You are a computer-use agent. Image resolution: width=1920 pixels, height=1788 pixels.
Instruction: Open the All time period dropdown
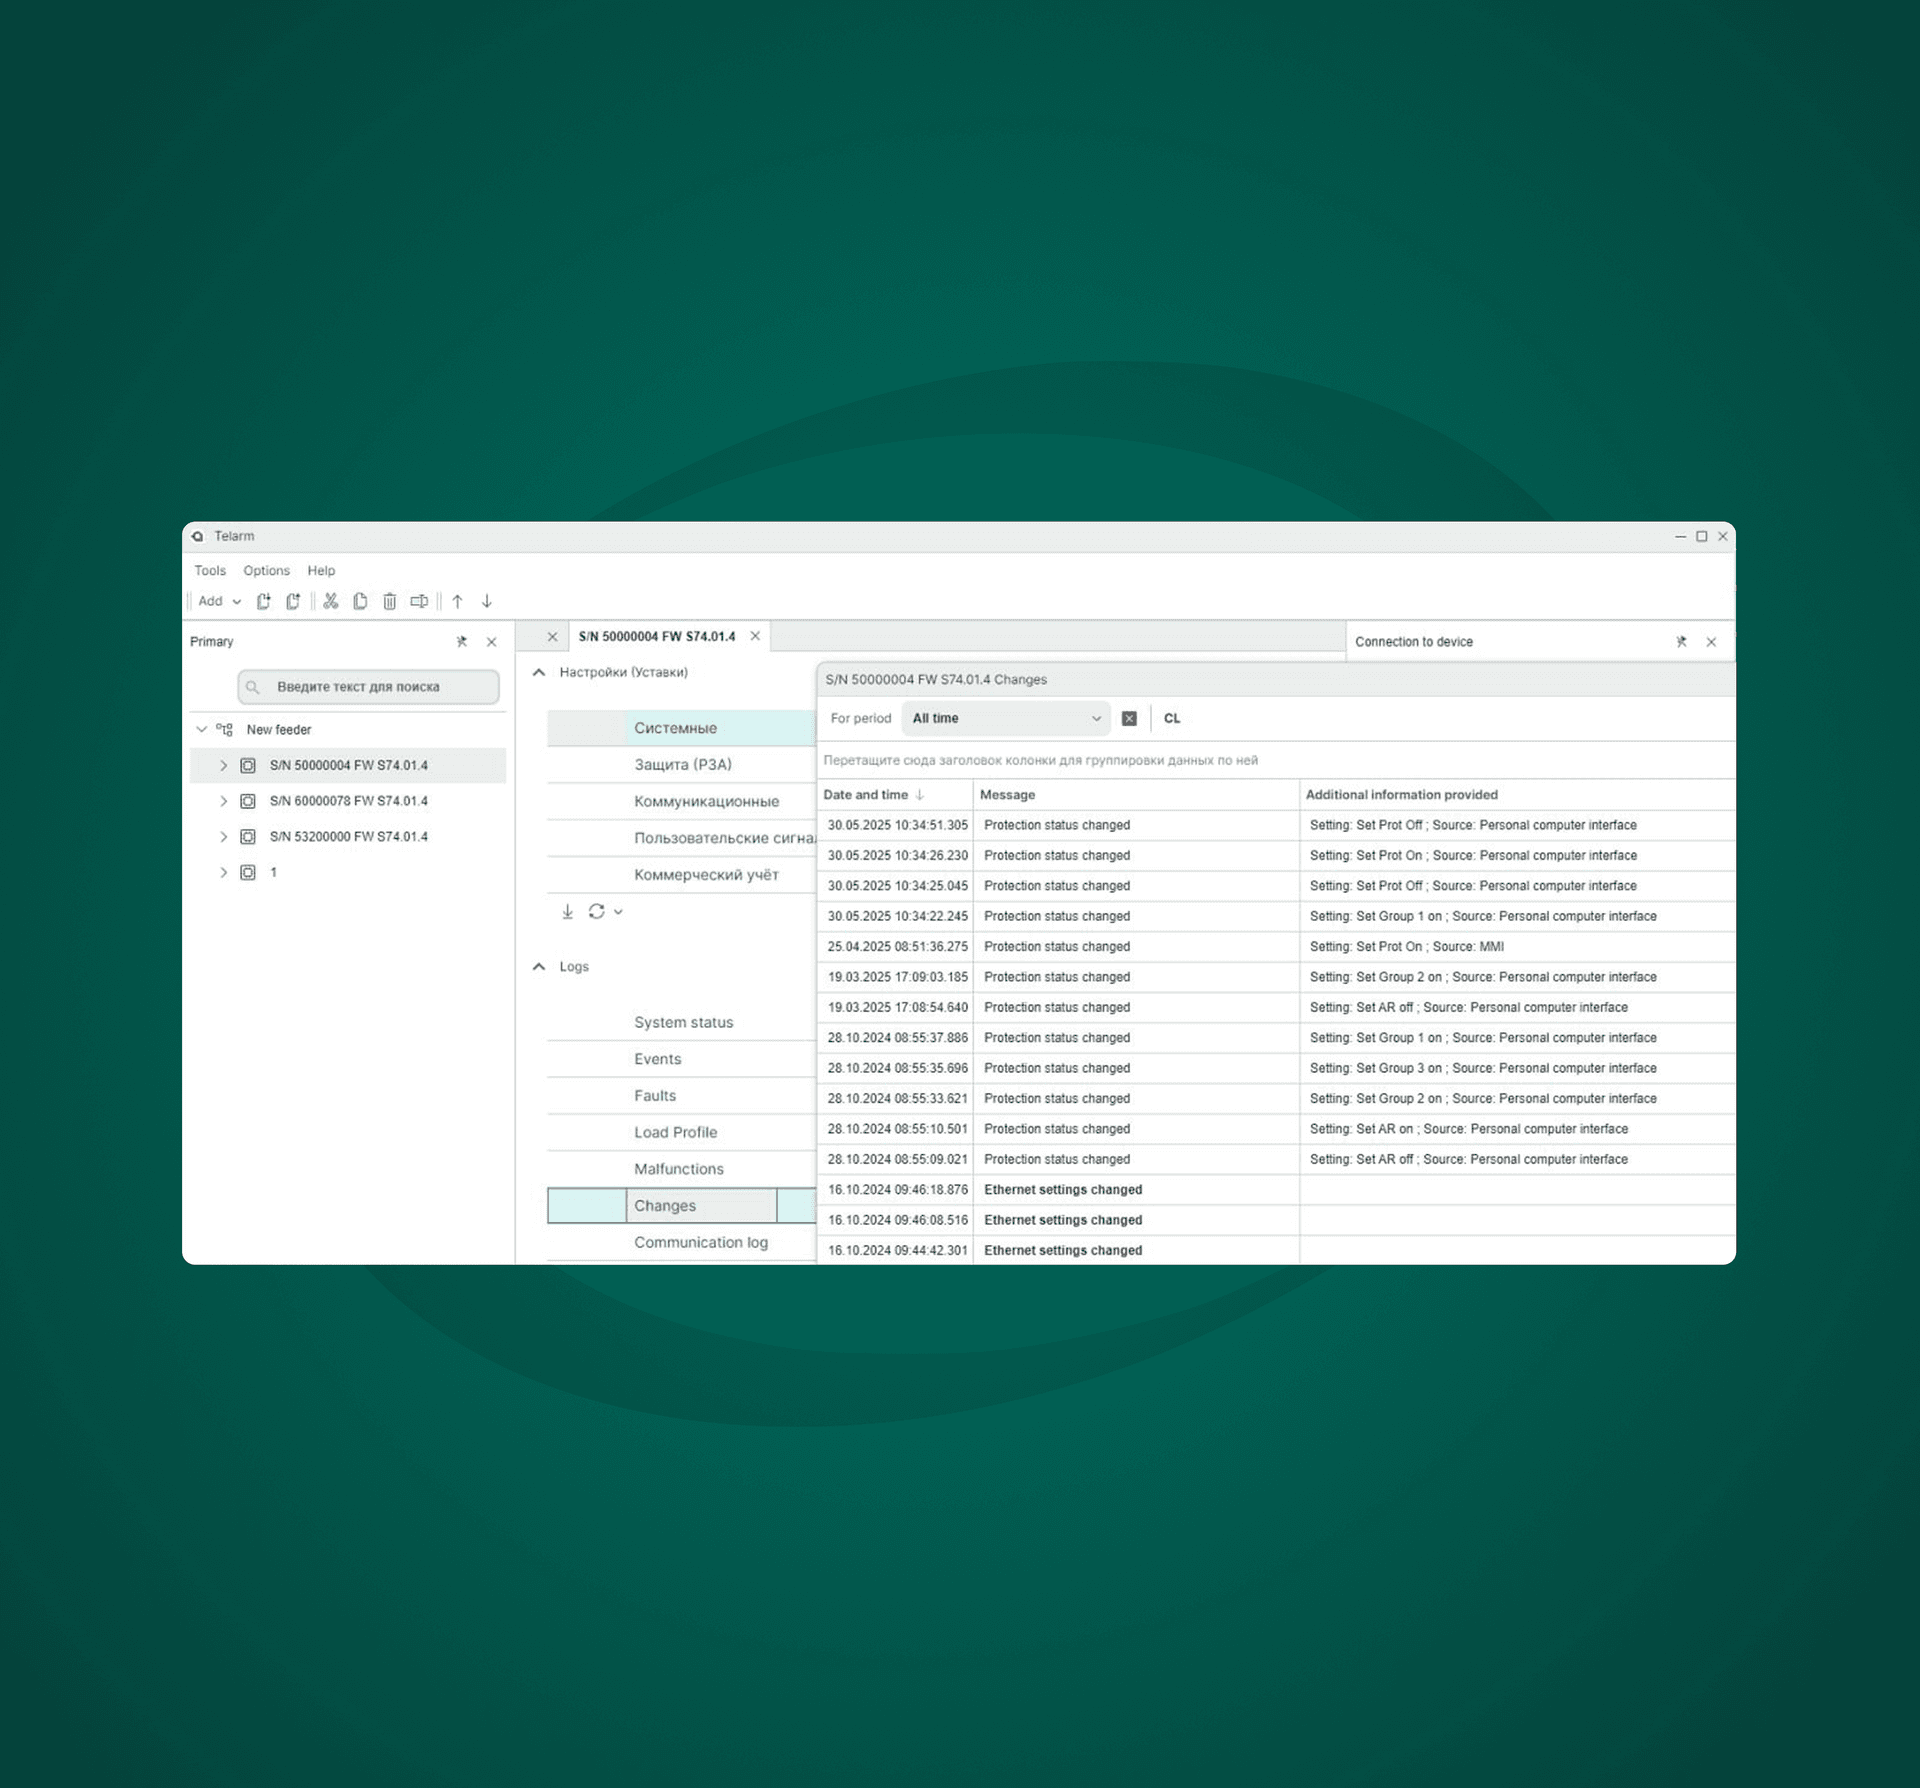pyautogui.click(x=1005, y=718)
